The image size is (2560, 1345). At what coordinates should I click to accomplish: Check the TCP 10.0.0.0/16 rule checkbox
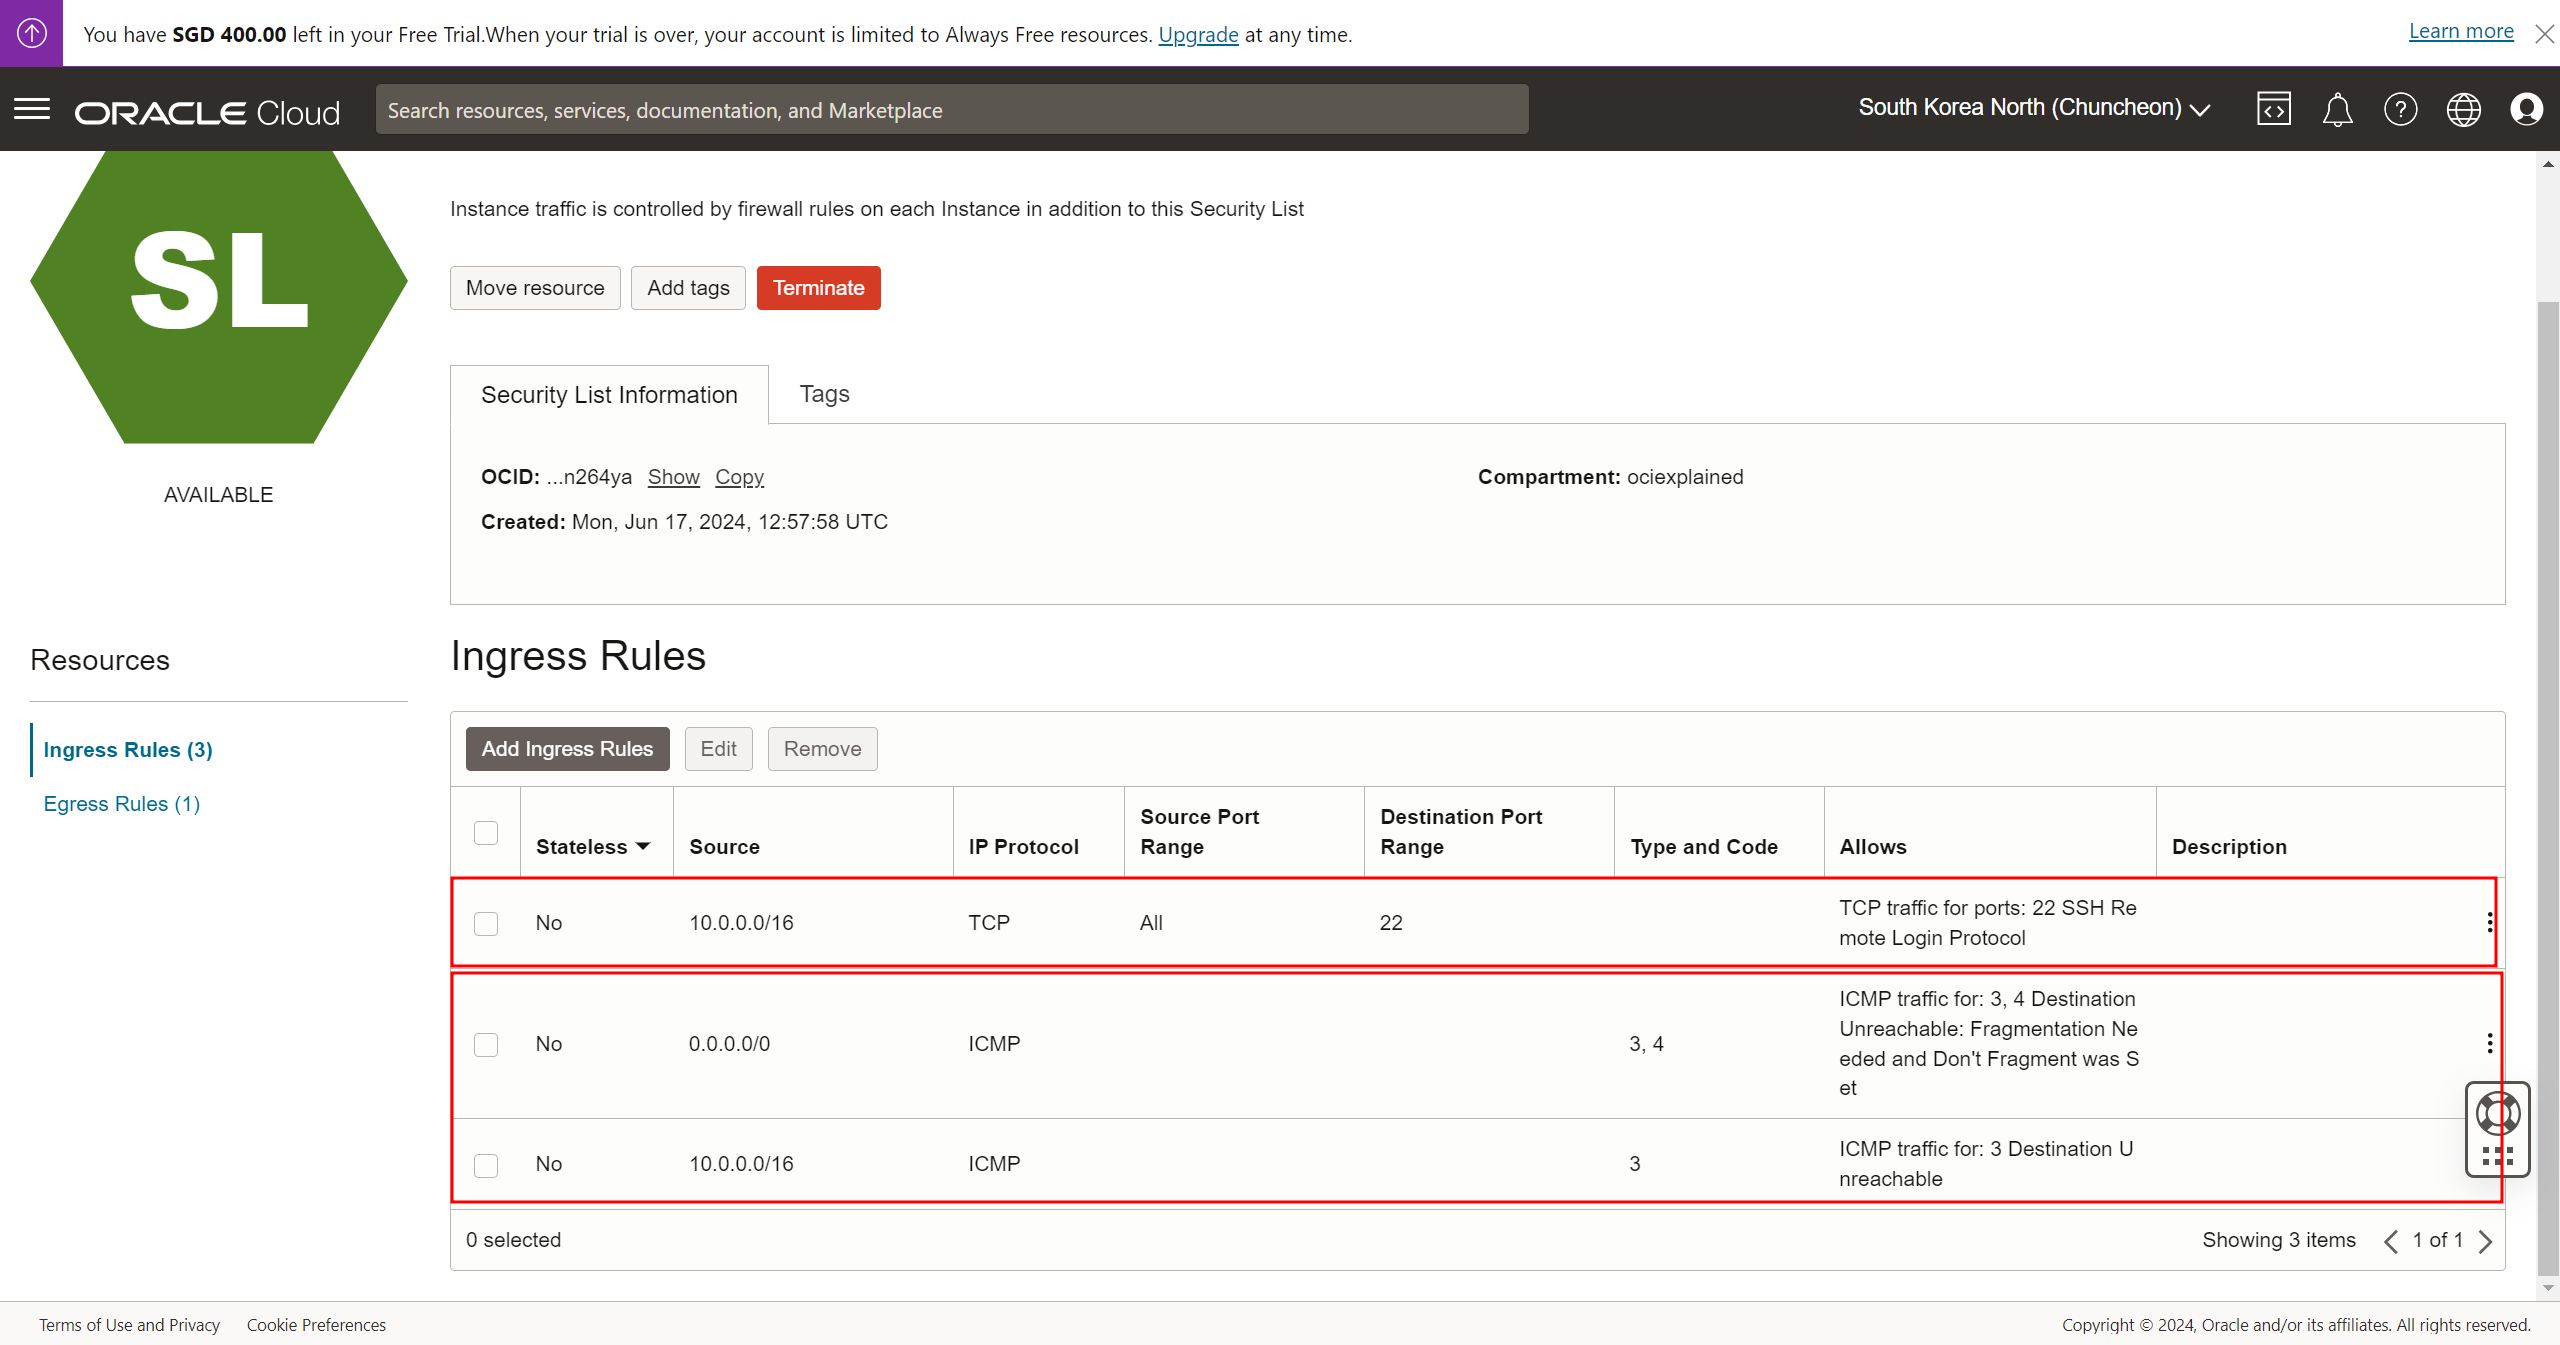486,923
